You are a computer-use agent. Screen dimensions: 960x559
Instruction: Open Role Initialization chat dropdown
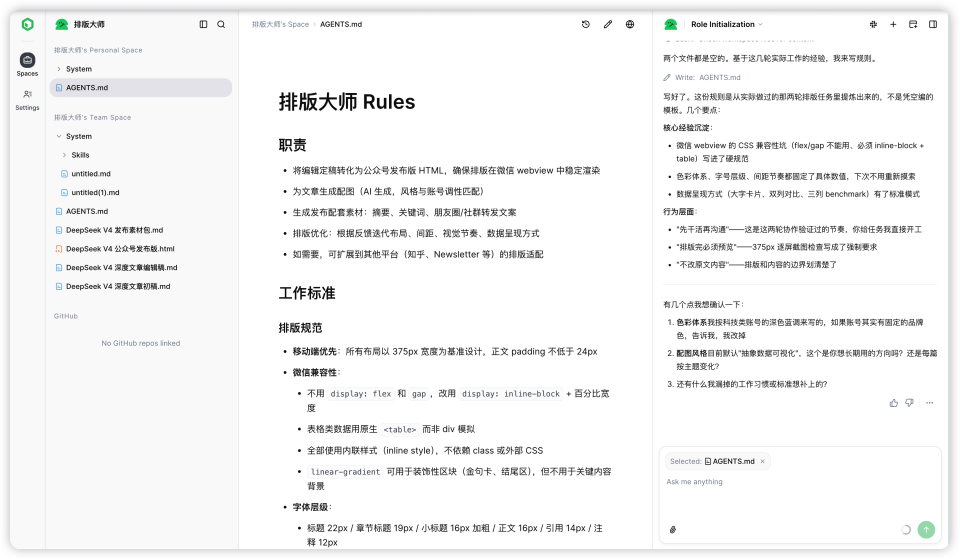[x=727, y=24]
